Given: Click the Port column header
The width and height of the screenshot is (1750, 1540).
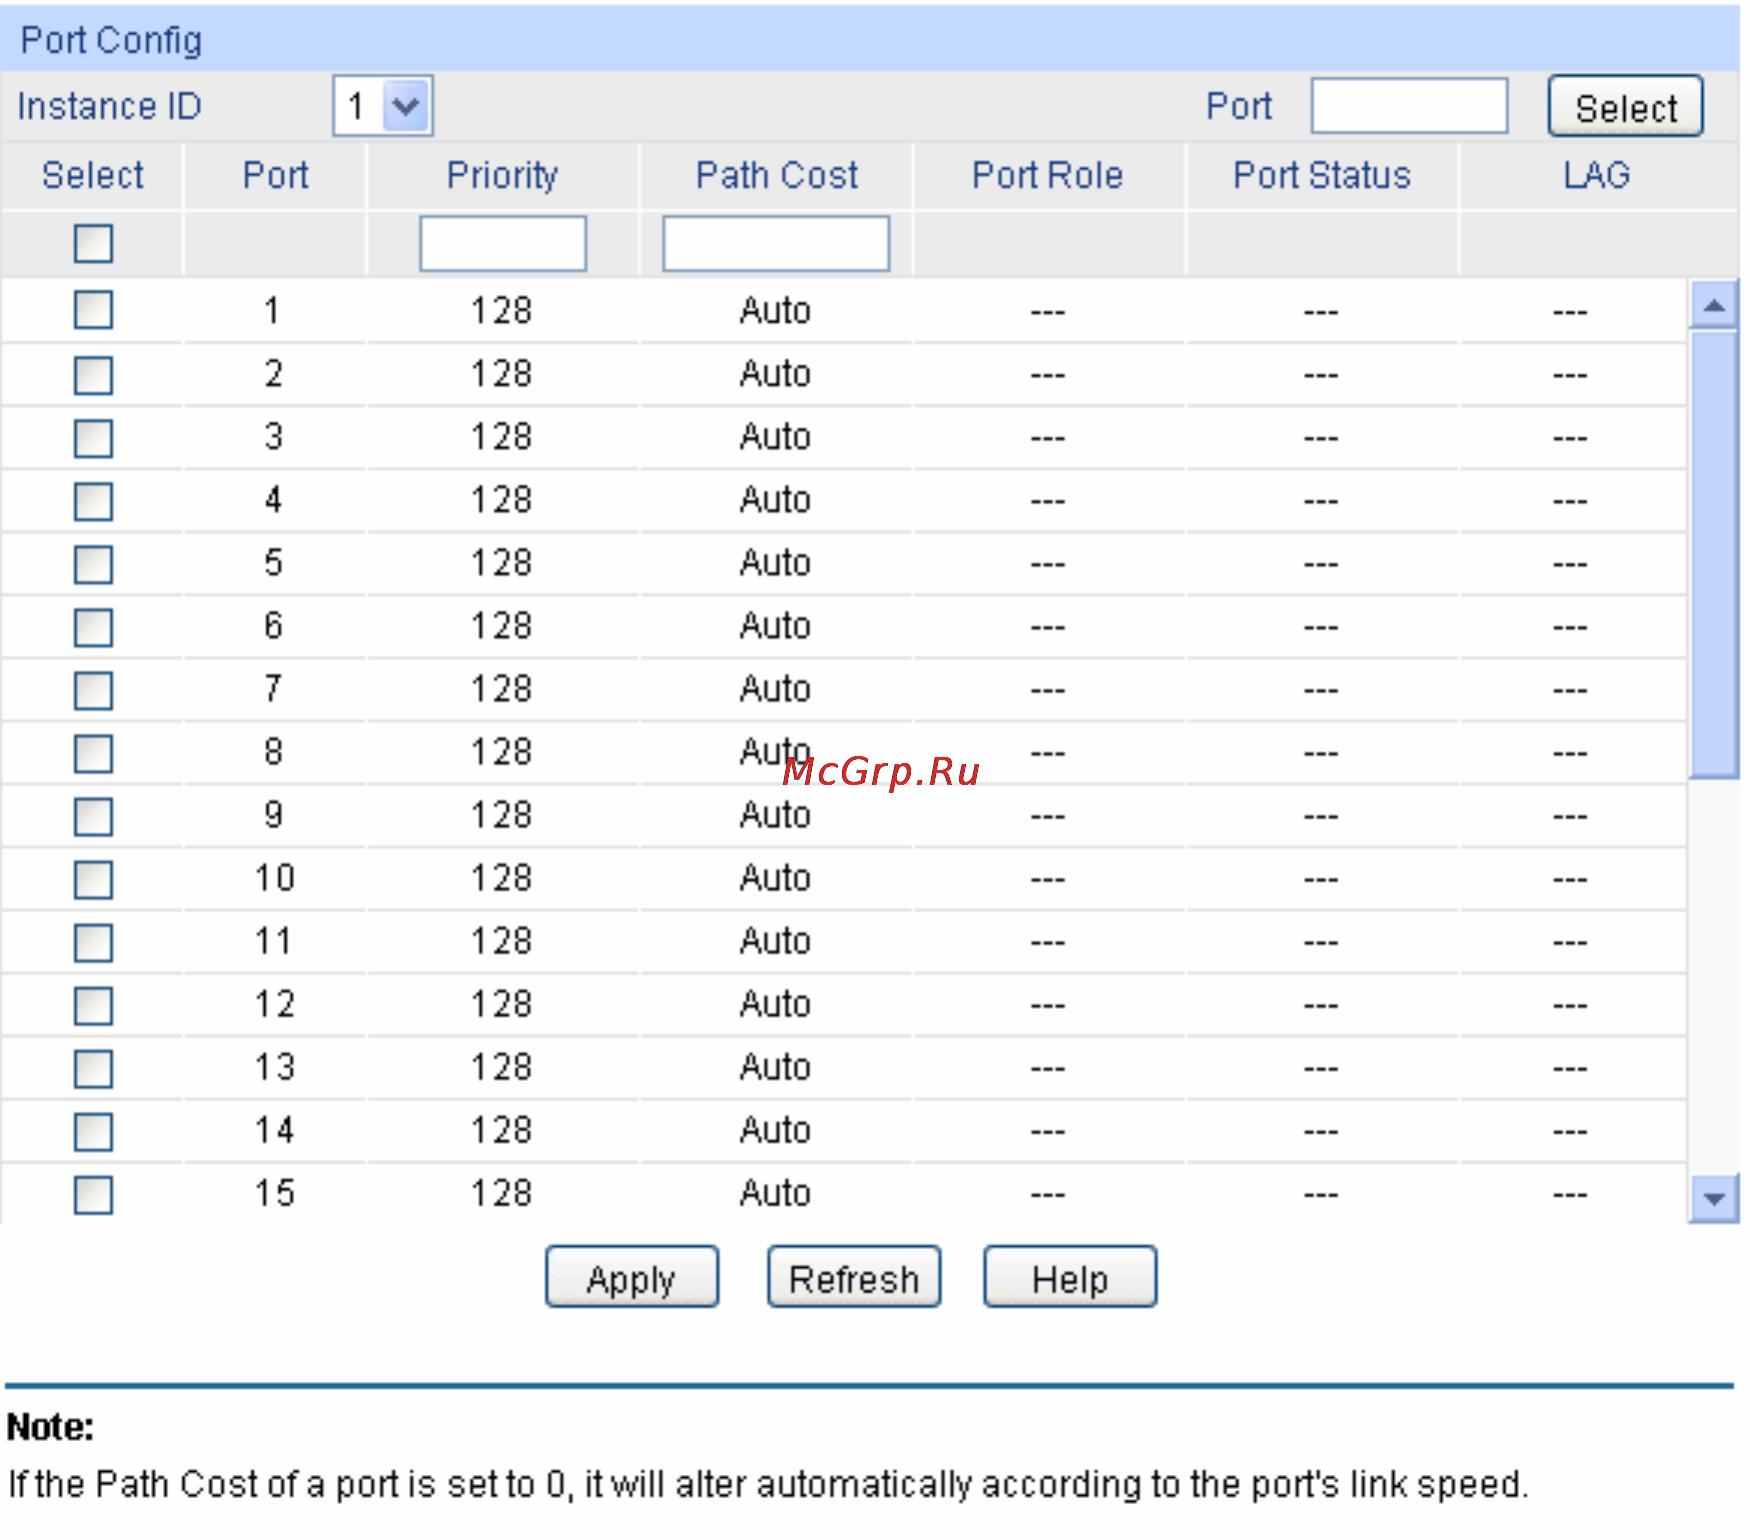Looking at the screenshot, I should 275,175.
